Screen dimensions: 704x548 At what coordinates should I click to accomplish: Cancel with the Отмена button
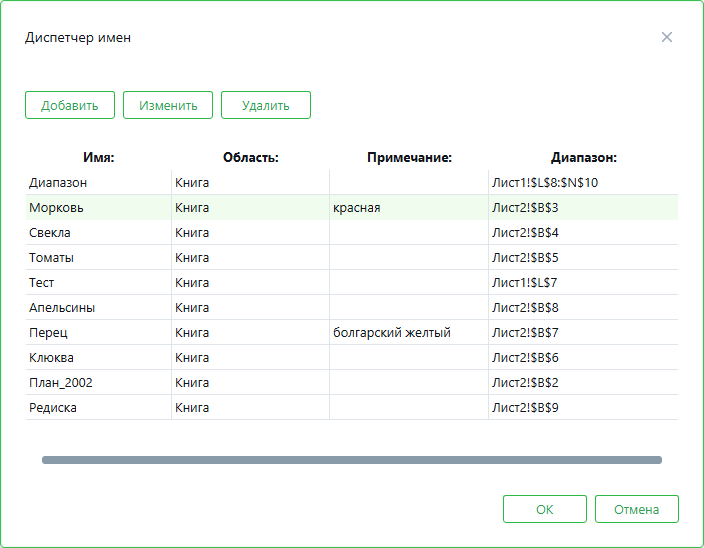[x=636, y=509]
